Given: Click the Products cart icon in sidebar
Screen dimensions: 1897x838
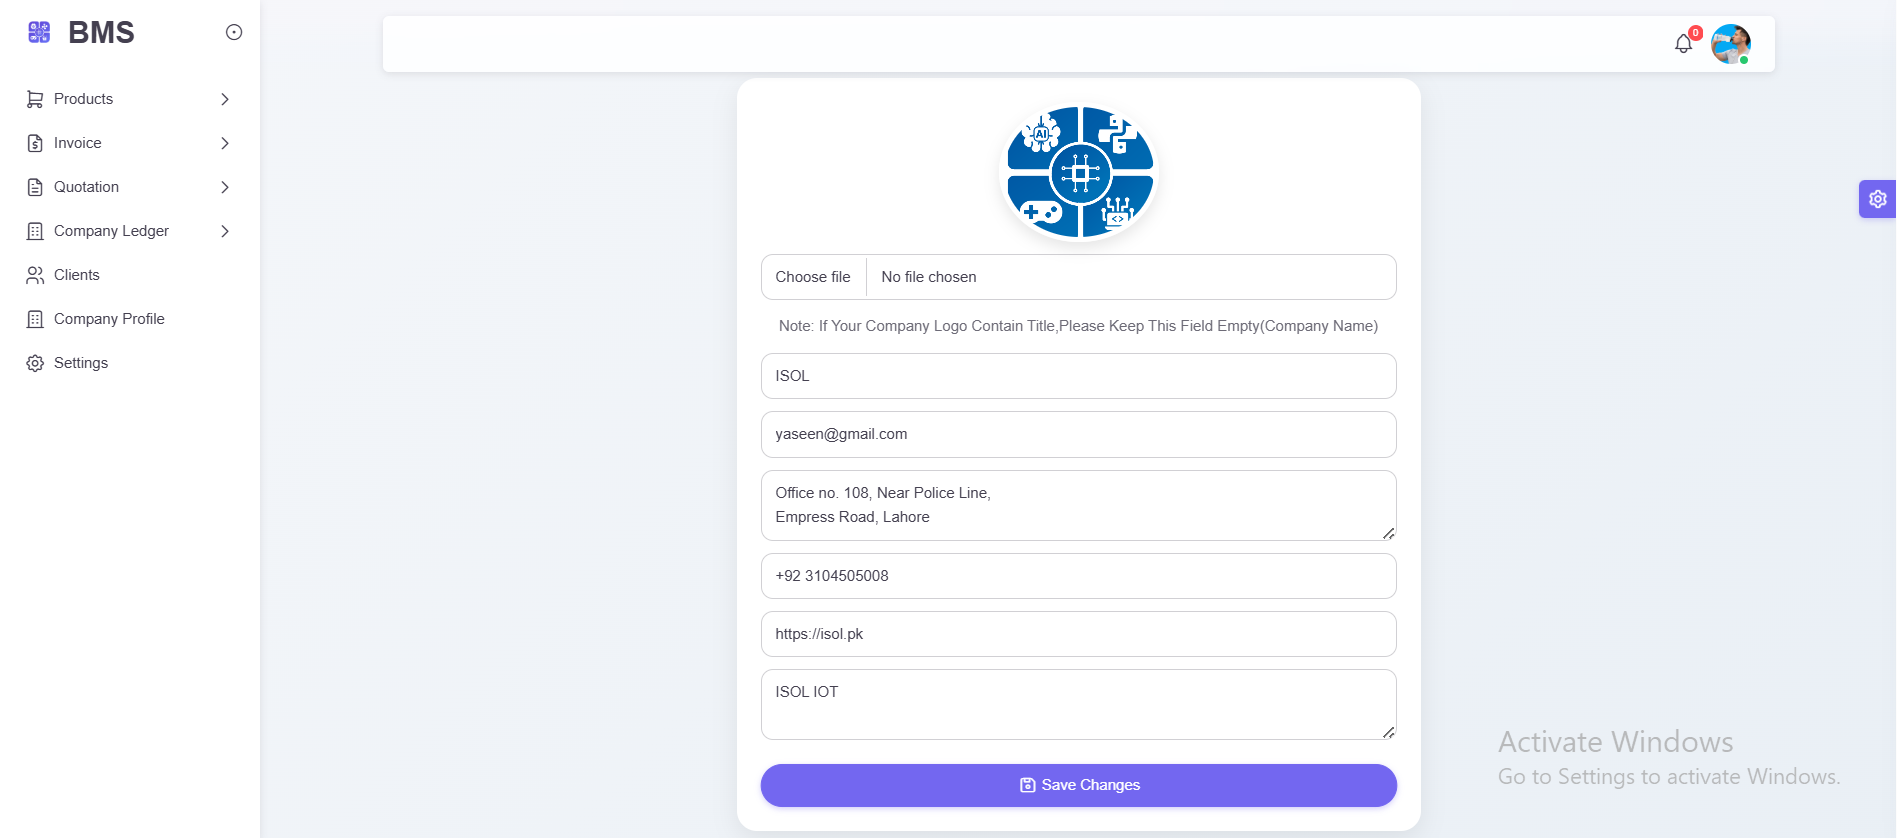Looking at the screenshot, I should 35,99.
